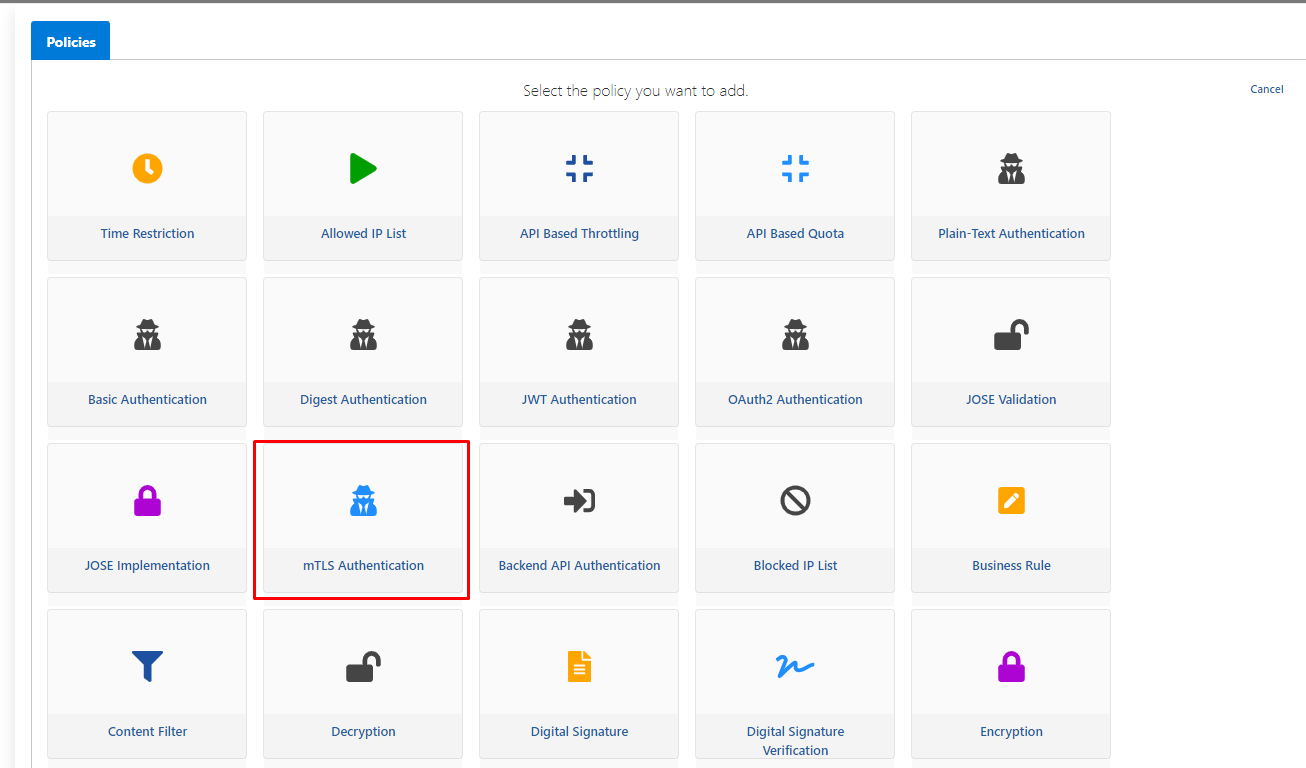Click the orange pencil Business Rule icon
The height and width of the screenshot is (768, 1306).
point(1011,500)
